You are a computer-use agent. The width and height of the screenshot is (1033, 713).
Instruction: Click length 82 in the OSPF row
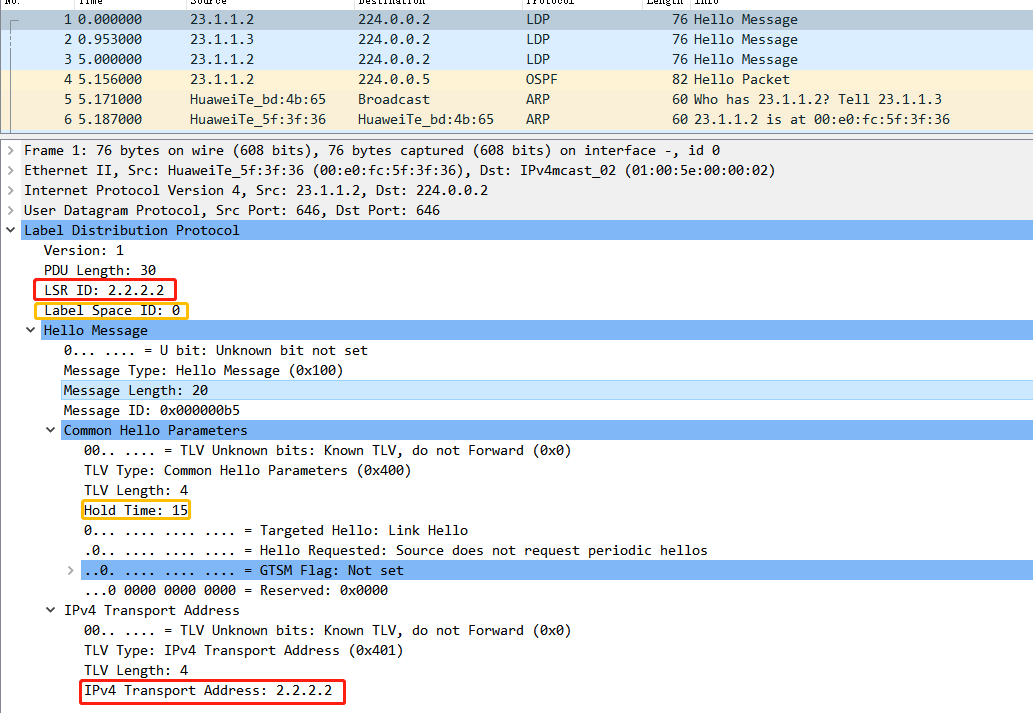[x=680, y=79]
